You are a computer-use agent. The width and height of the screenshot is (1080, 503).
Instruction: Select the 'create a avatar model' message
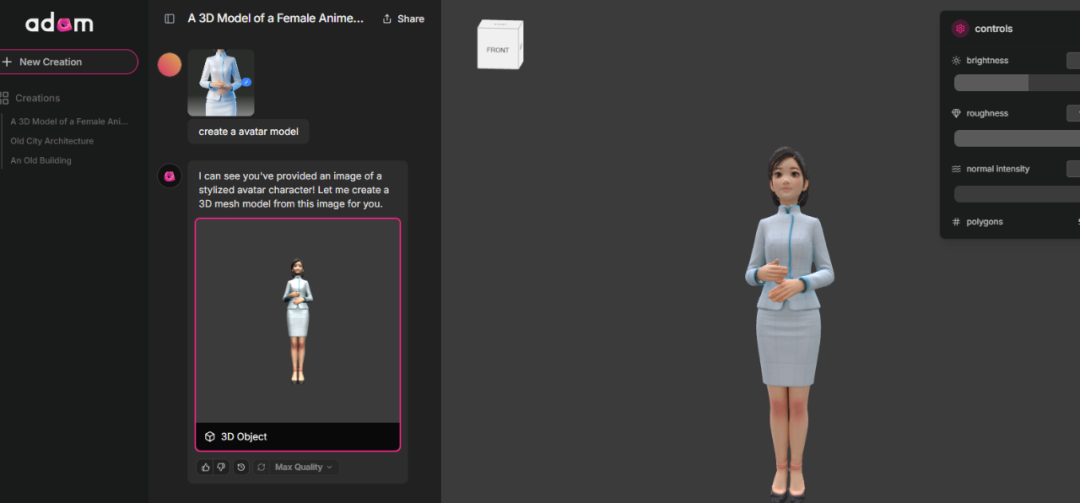[x=249, y=132]
